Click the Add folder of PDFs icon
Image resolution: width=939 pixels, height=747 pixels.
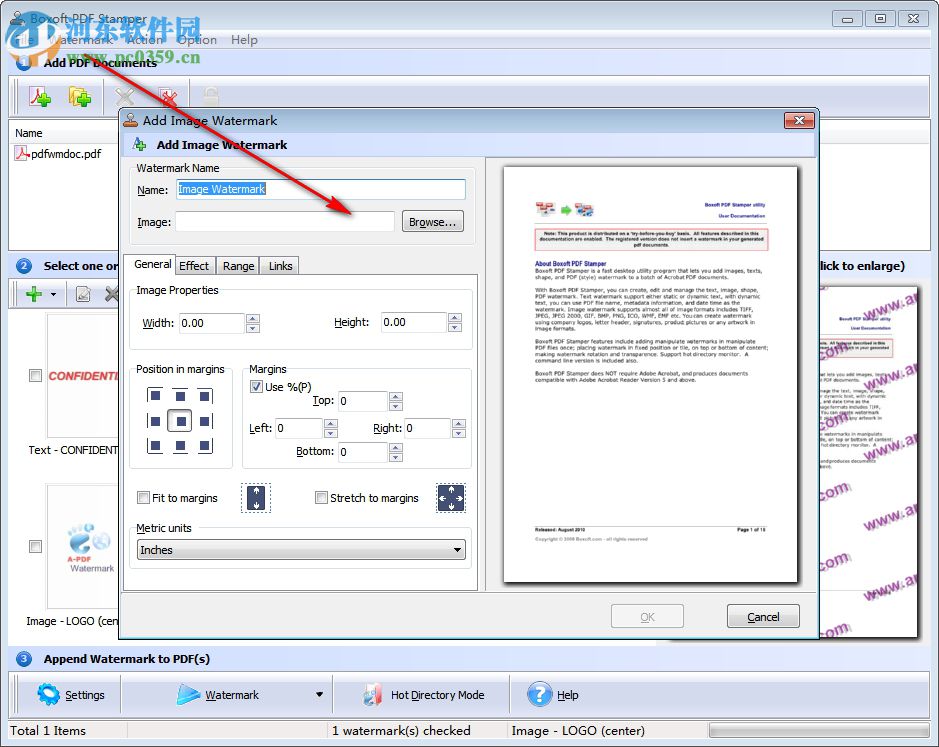[x=79, y=95]
